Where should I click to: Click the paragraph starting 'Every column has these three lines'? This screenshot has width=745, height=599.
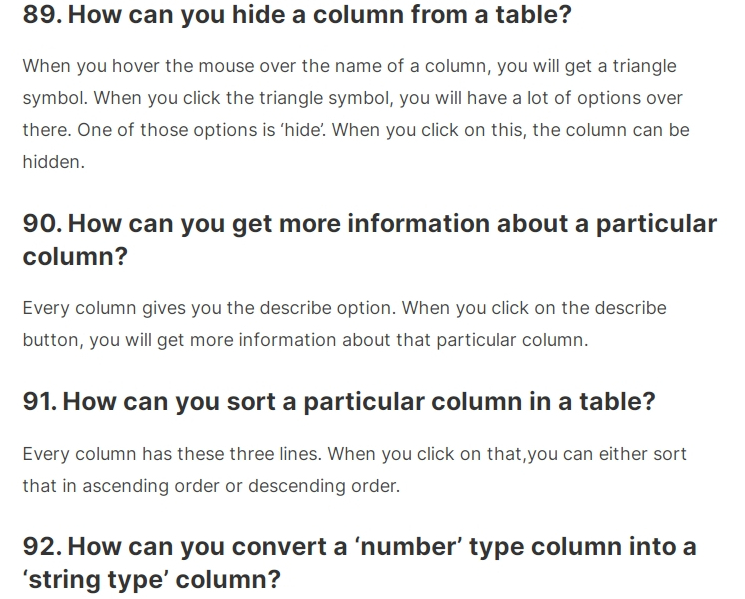(x=354, y=470)
